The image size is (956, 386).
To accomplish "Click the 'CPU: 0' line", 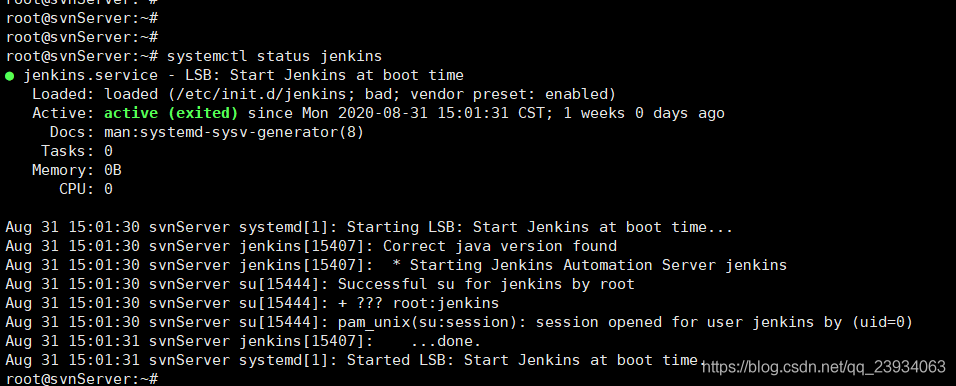I will [x=86, y=189].
